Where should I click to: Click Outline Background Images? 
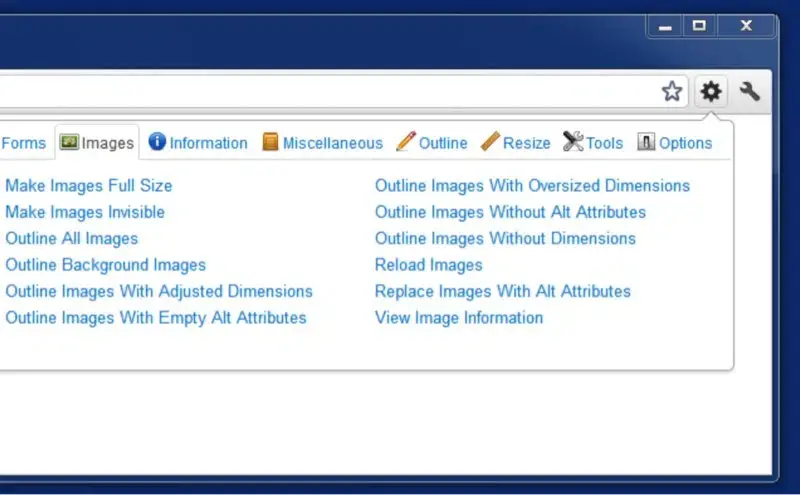tap(106, 265)
